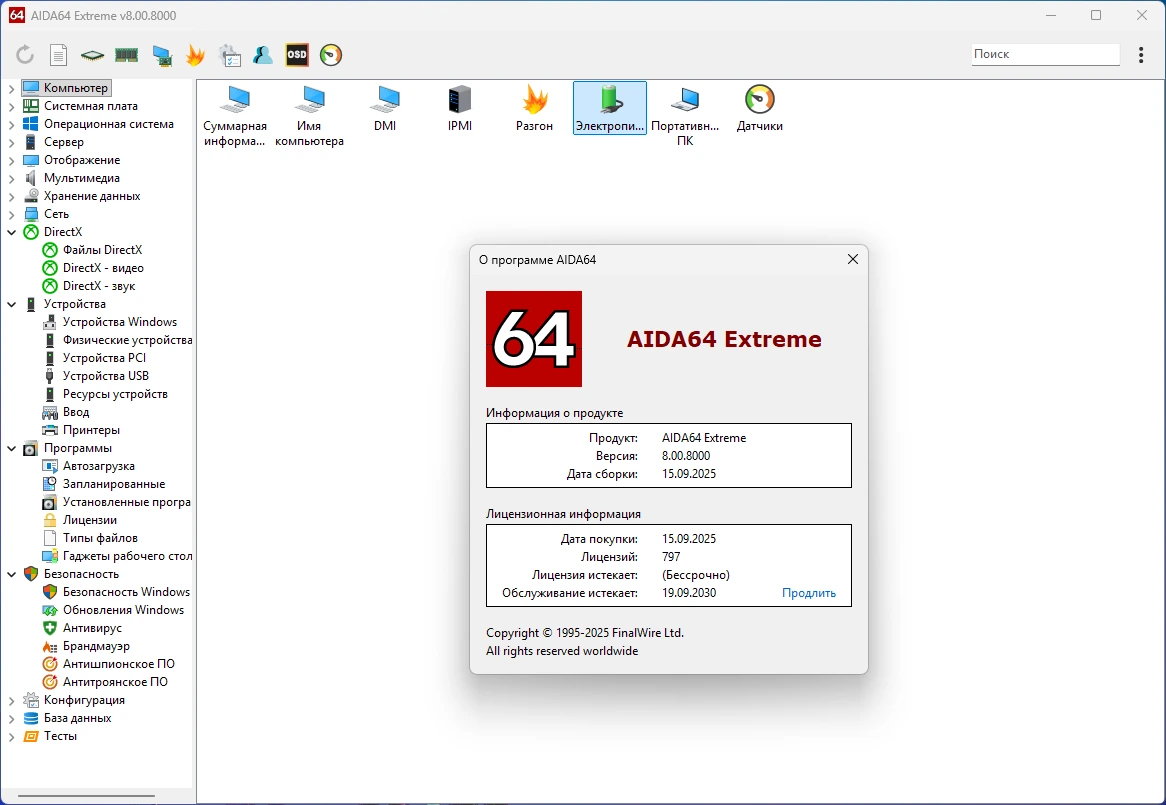The image size is (1166, 805).
Task: Click the memory module toolbar icon
Action: 126,54
